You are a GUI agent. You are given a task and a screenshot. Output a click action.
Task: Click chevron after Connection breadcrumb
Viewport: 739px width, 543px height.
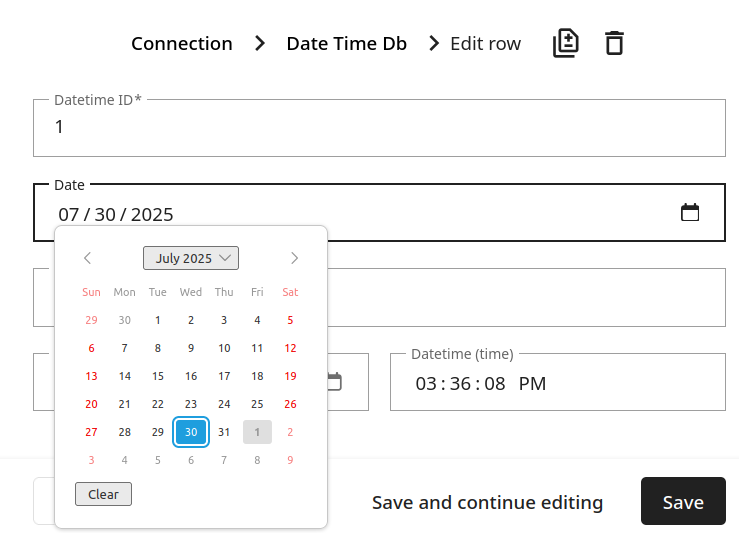(x=260, y=43)
